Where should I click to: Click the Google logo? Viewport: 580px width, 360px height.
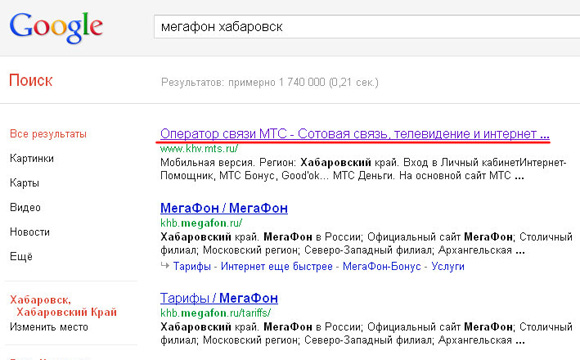(x=56, y=27)
